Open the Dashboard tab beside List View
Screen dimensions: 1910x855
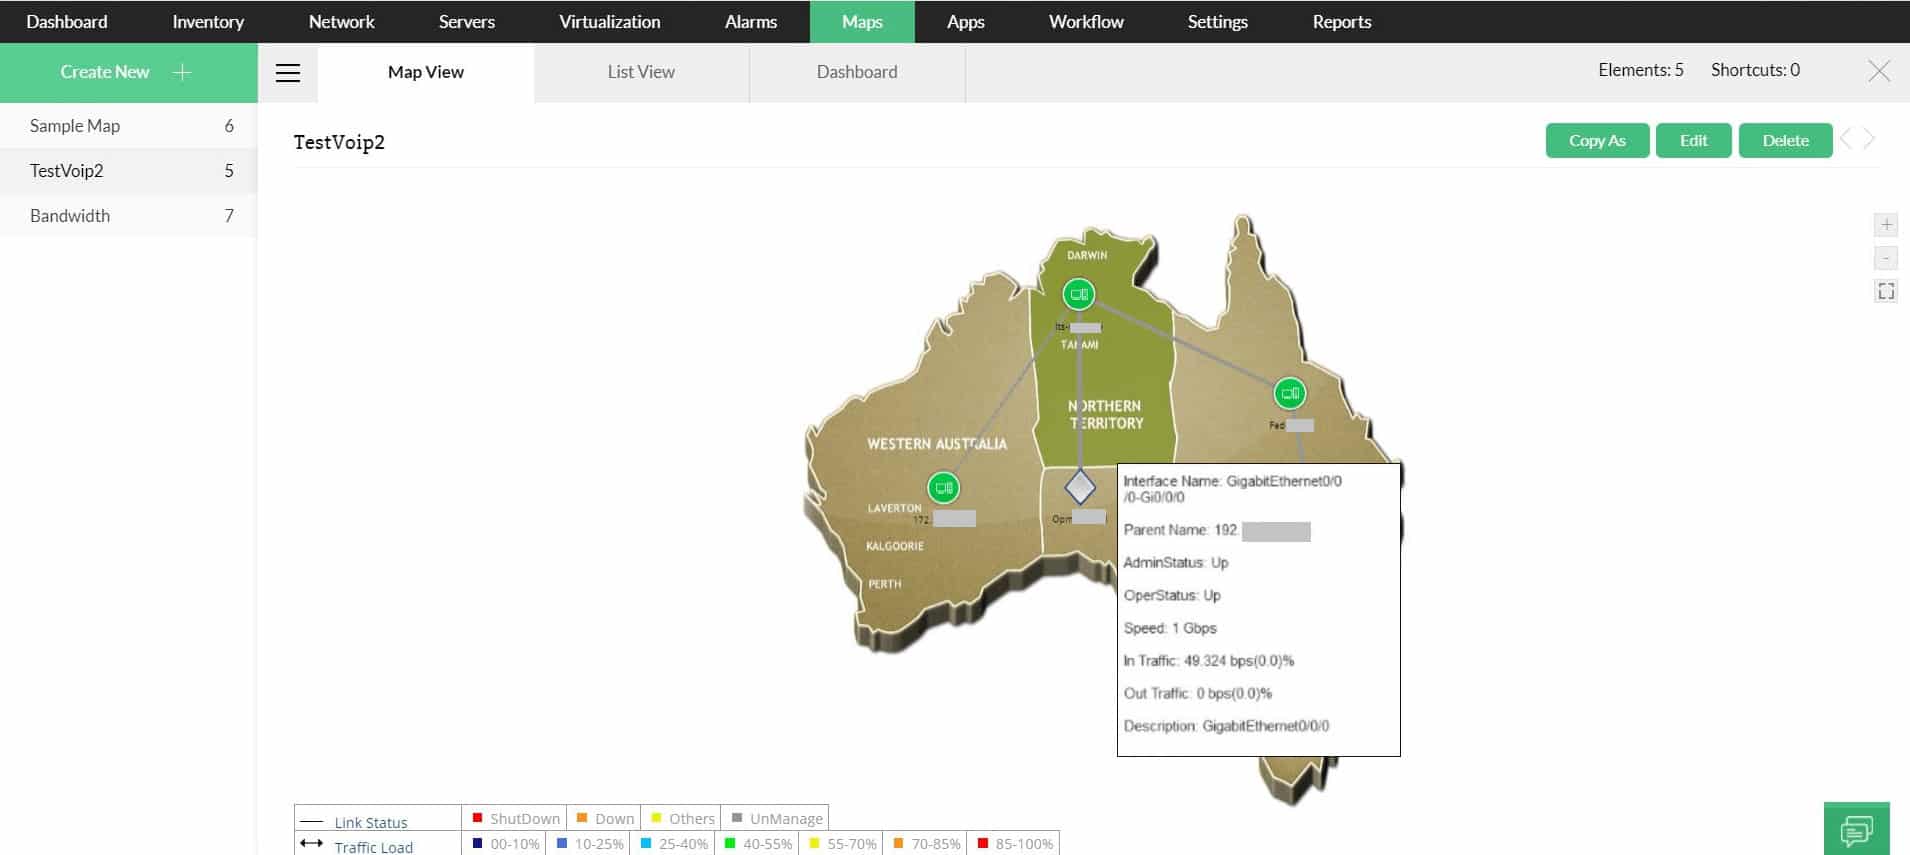pos(857,72)
